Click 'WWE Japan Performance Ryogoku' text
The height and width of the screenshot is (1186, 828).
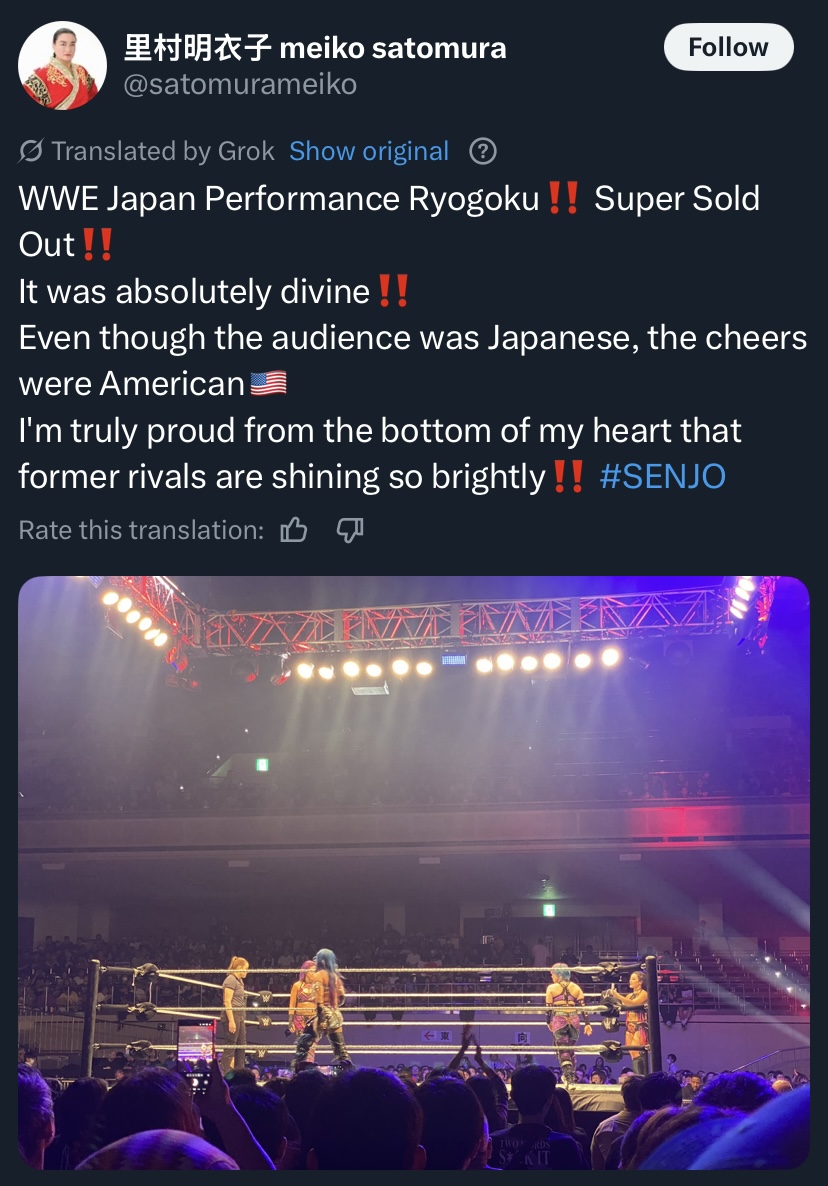tap(279, 198)
